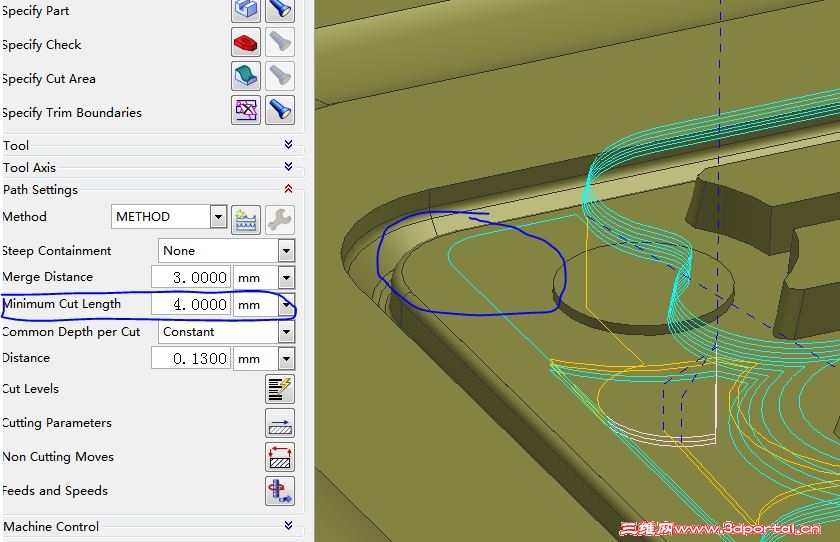840x542 pixels.
Task: Open the Feeds and Speeds icon
Action: point(280,491)
